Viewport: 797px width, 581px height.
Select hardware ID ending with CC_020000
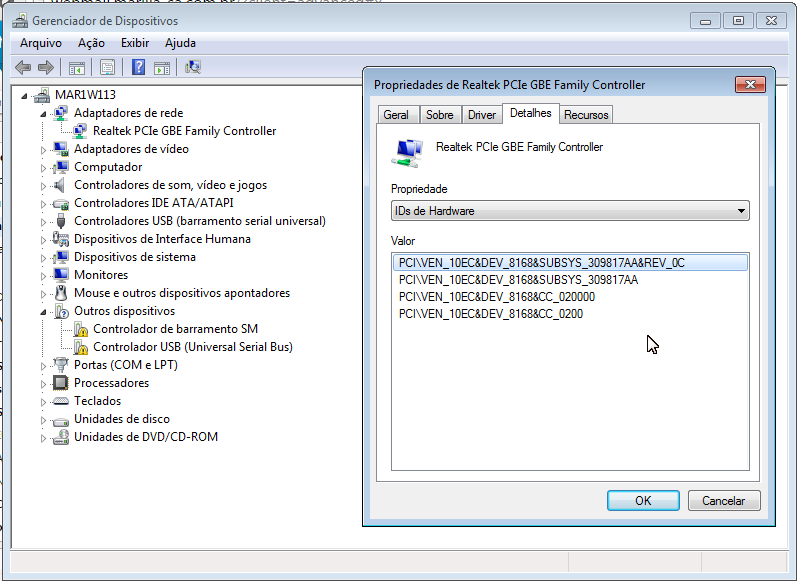click(497, 297)
